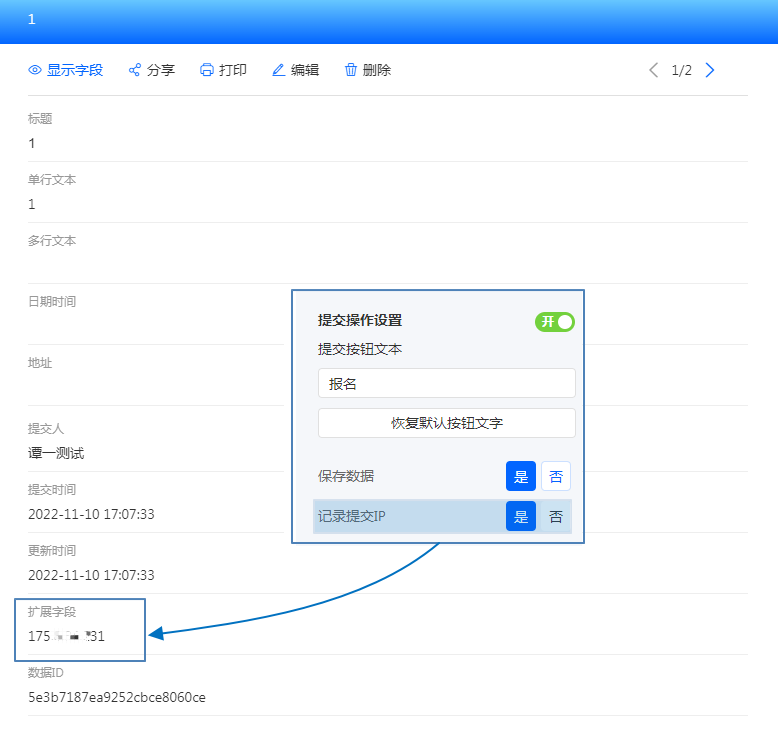Go to the next record with right chevron

click(710, 70)
